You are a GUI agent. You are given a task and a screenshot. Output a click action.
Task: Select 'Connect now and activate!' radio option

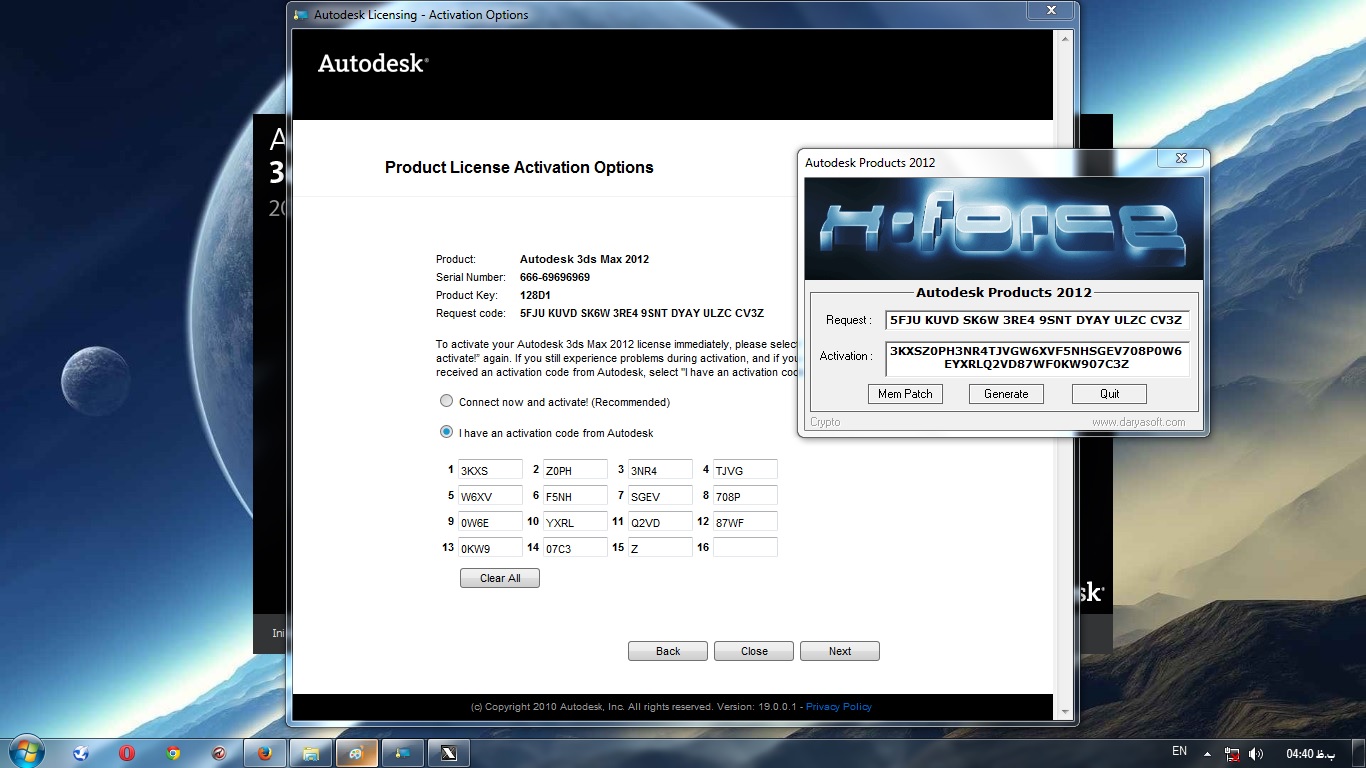(x=447, y=401)
